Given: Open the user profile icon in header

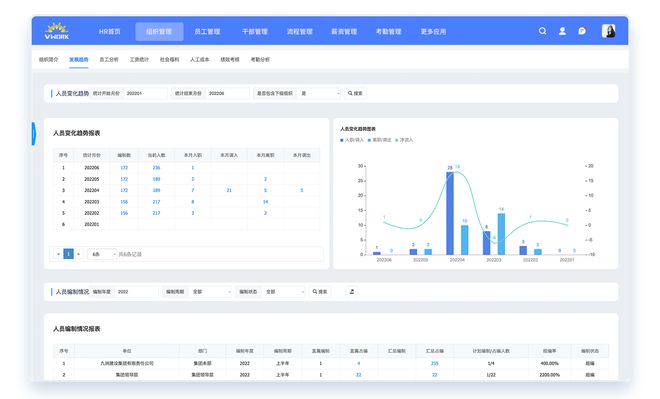Looking at the screenshot, I should pyautogui.click(x=562, y=31).
